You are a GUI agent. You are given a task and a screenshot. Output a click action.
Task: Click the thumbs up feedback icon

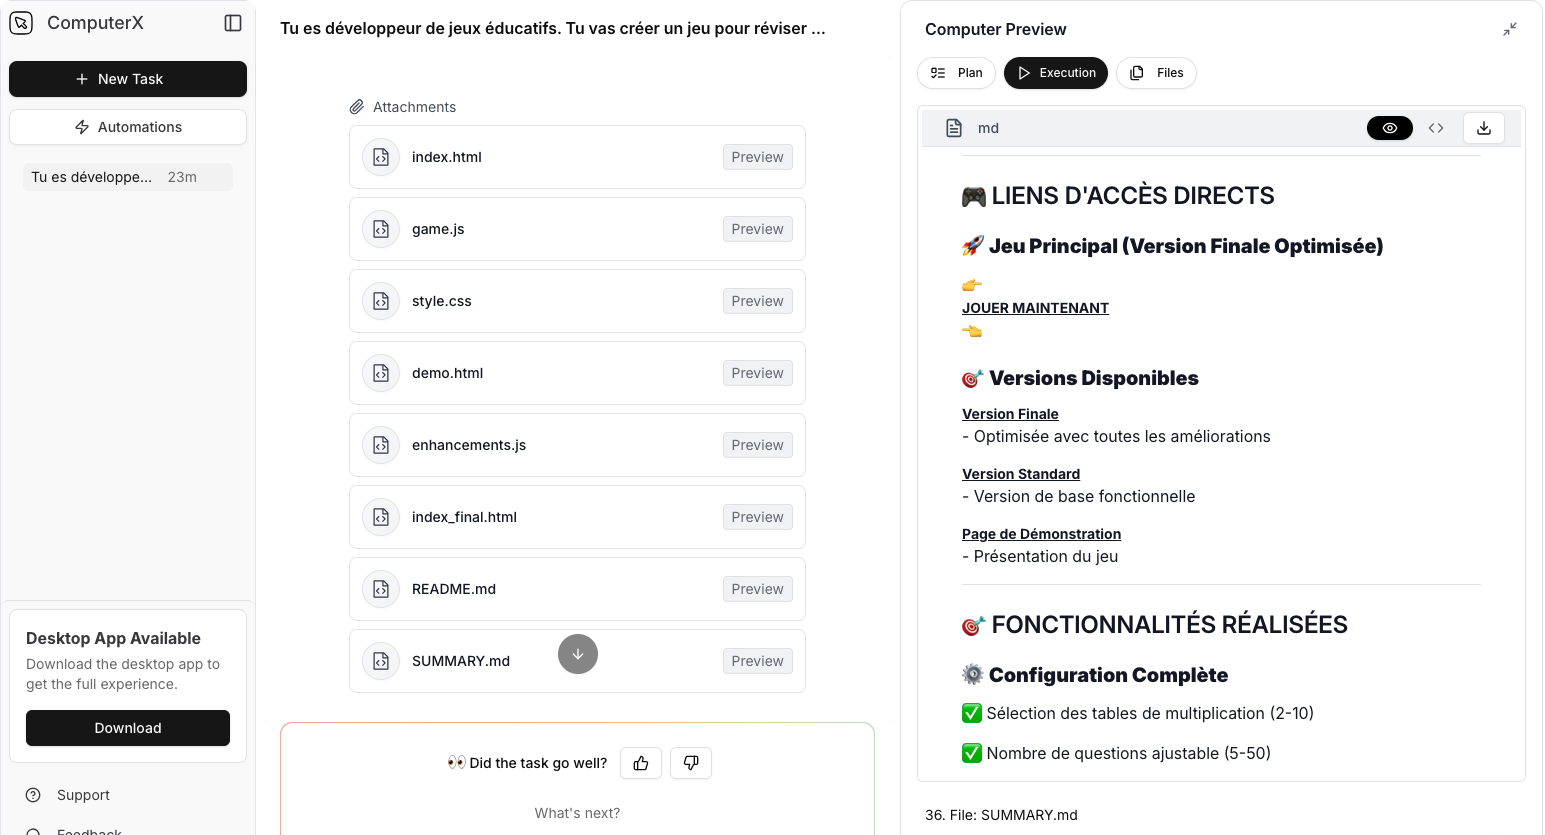coord(641,763)
